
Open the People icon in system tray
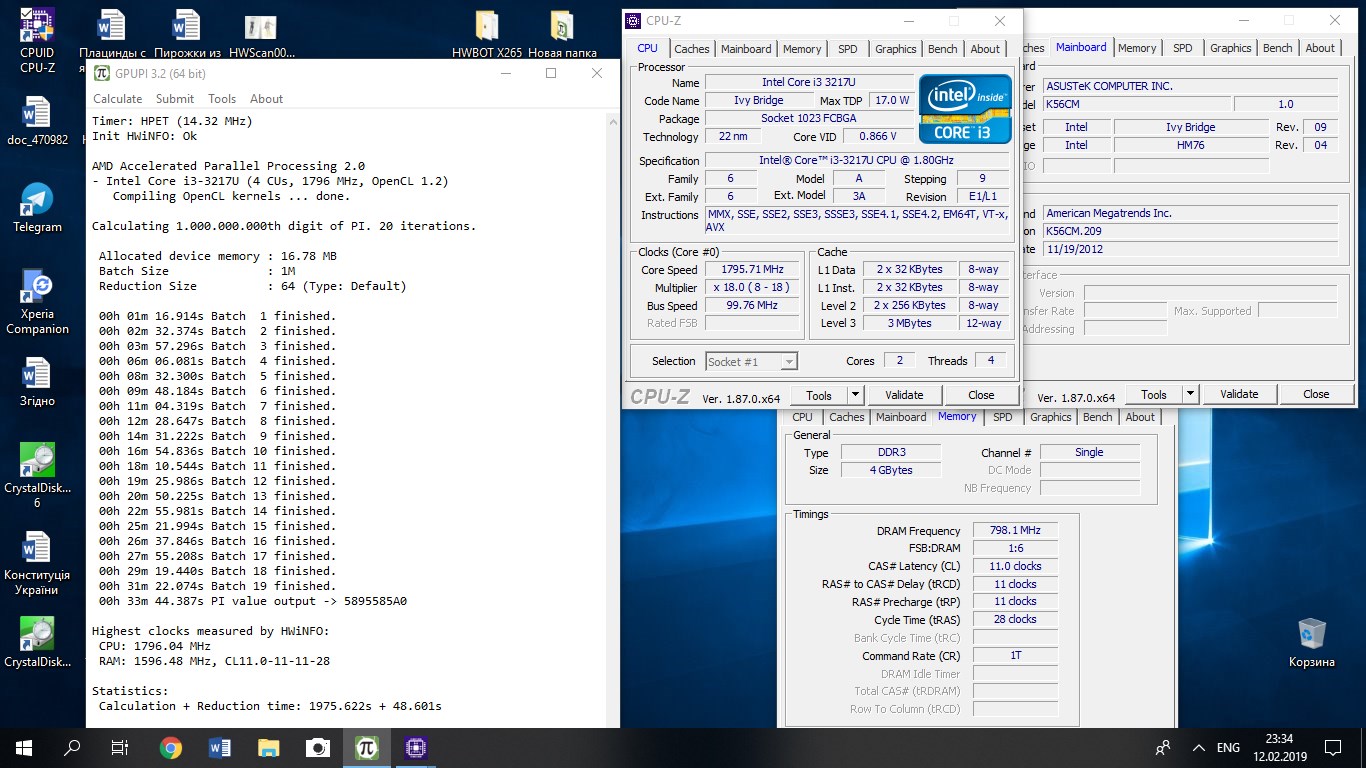[x=1163, y=747]
